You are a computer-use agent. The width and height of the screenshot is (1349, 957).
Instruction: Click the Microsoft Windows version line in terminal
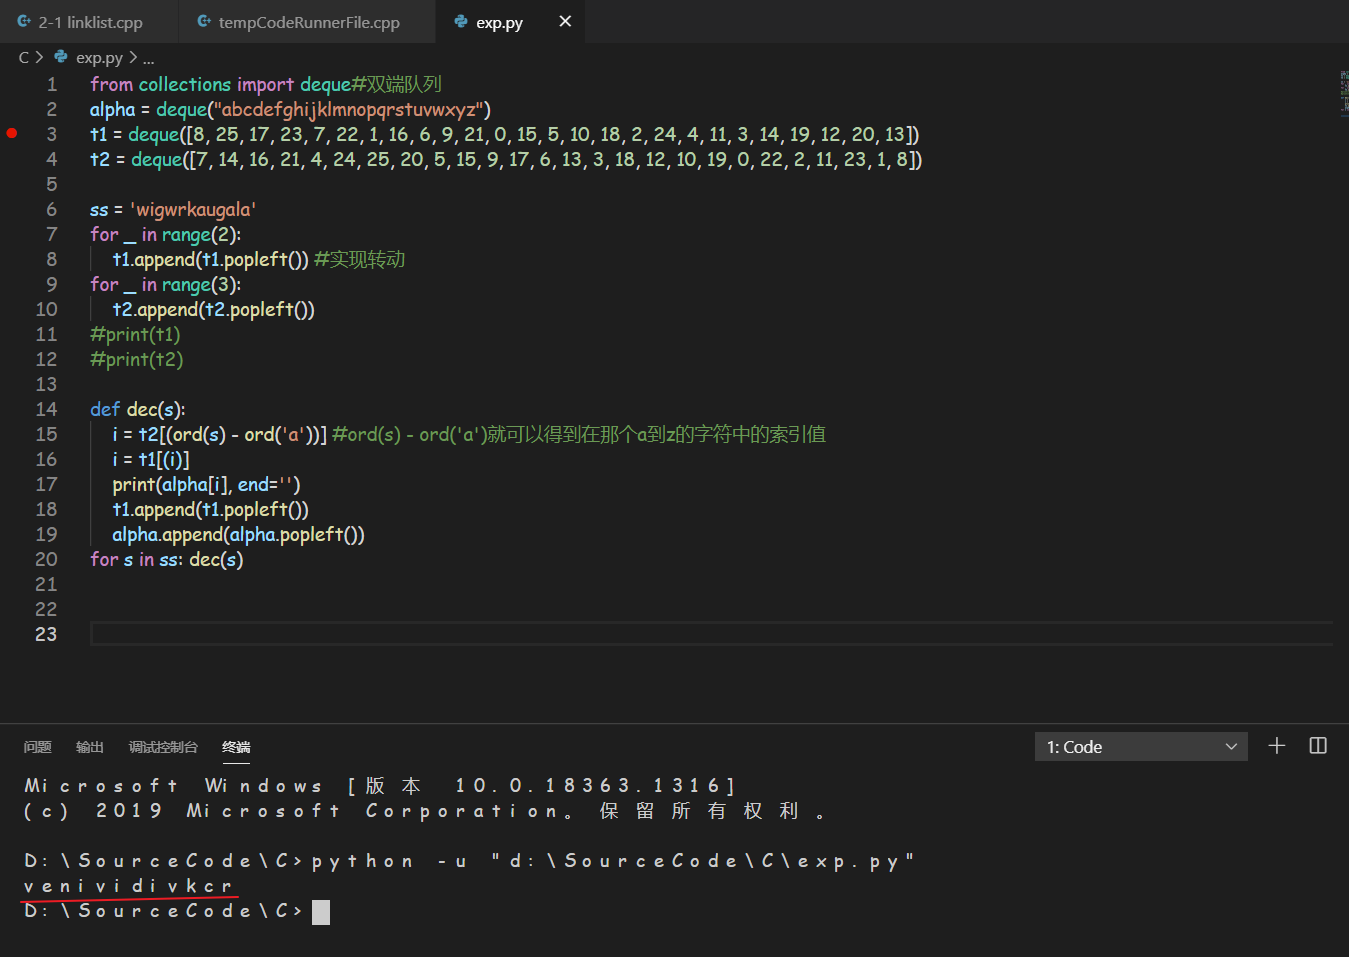[x=380, y=786]
